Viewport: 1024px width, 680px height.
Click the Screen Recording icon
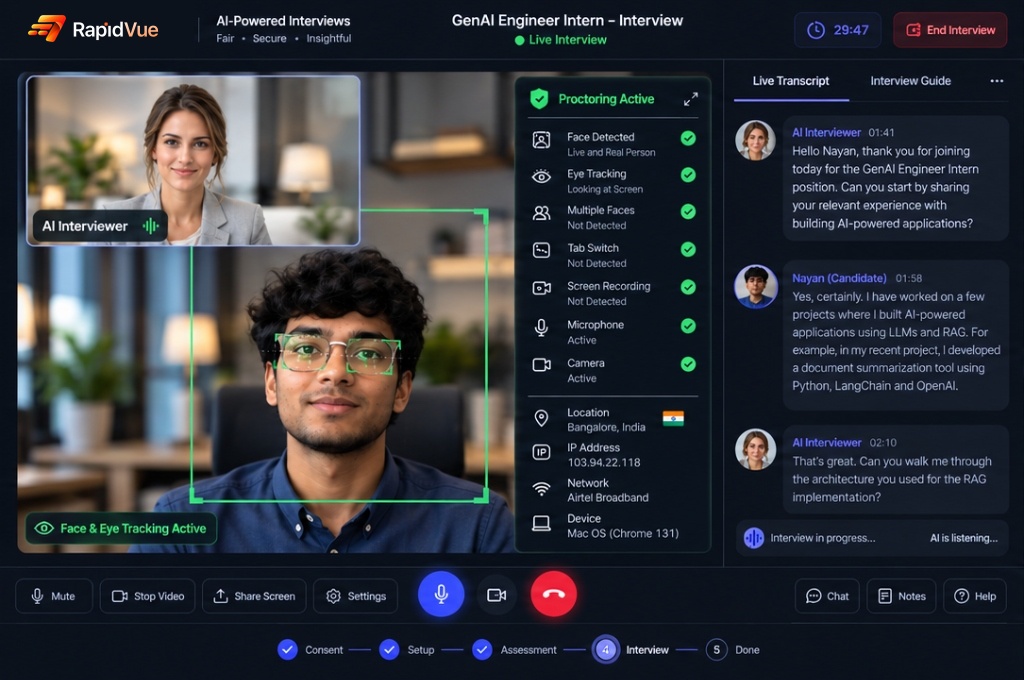pos(541,288)
